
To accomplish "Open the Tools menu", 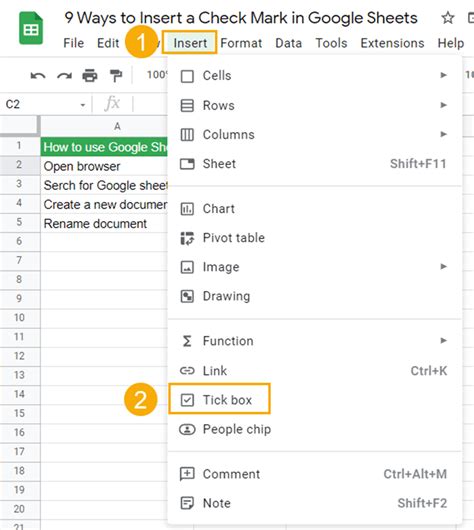I will [331, 43].
